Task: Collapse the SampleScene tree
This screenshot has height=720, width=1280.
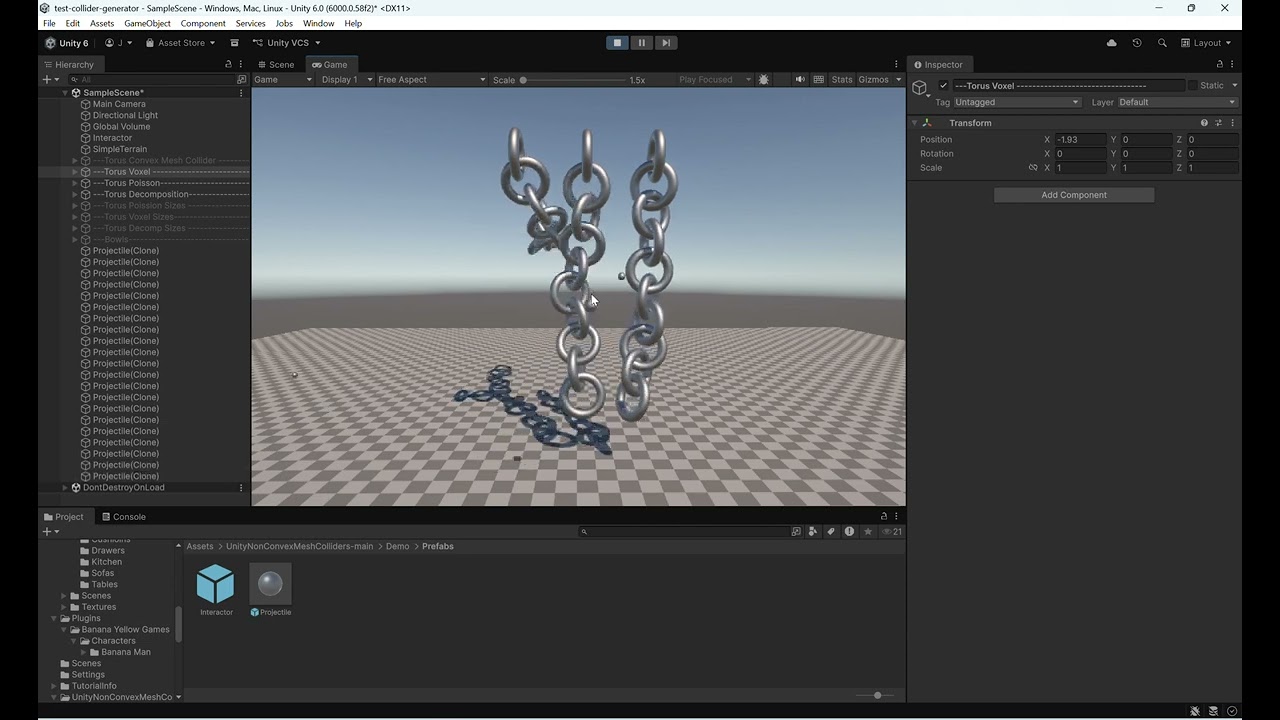Action: (65, 93)
